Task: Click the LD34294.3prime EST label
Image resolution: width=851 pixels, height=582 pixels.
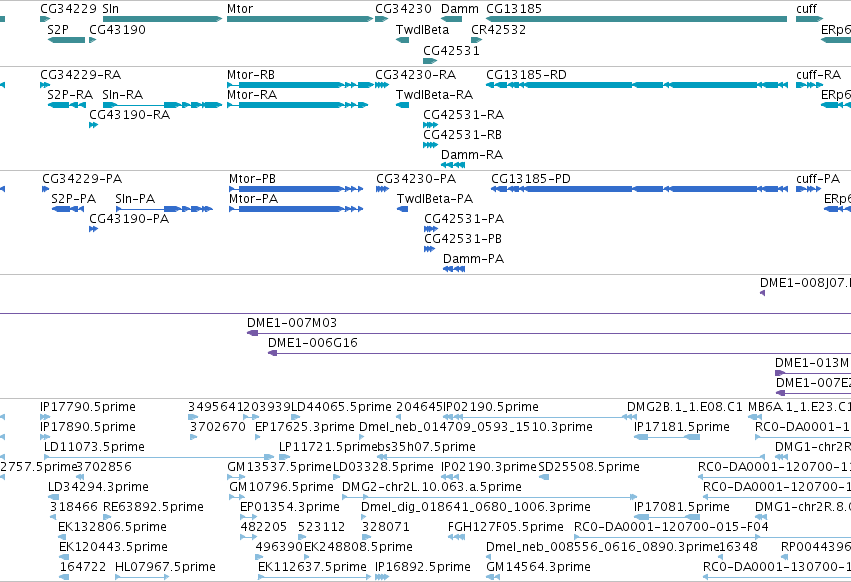Action: (98, 487)
